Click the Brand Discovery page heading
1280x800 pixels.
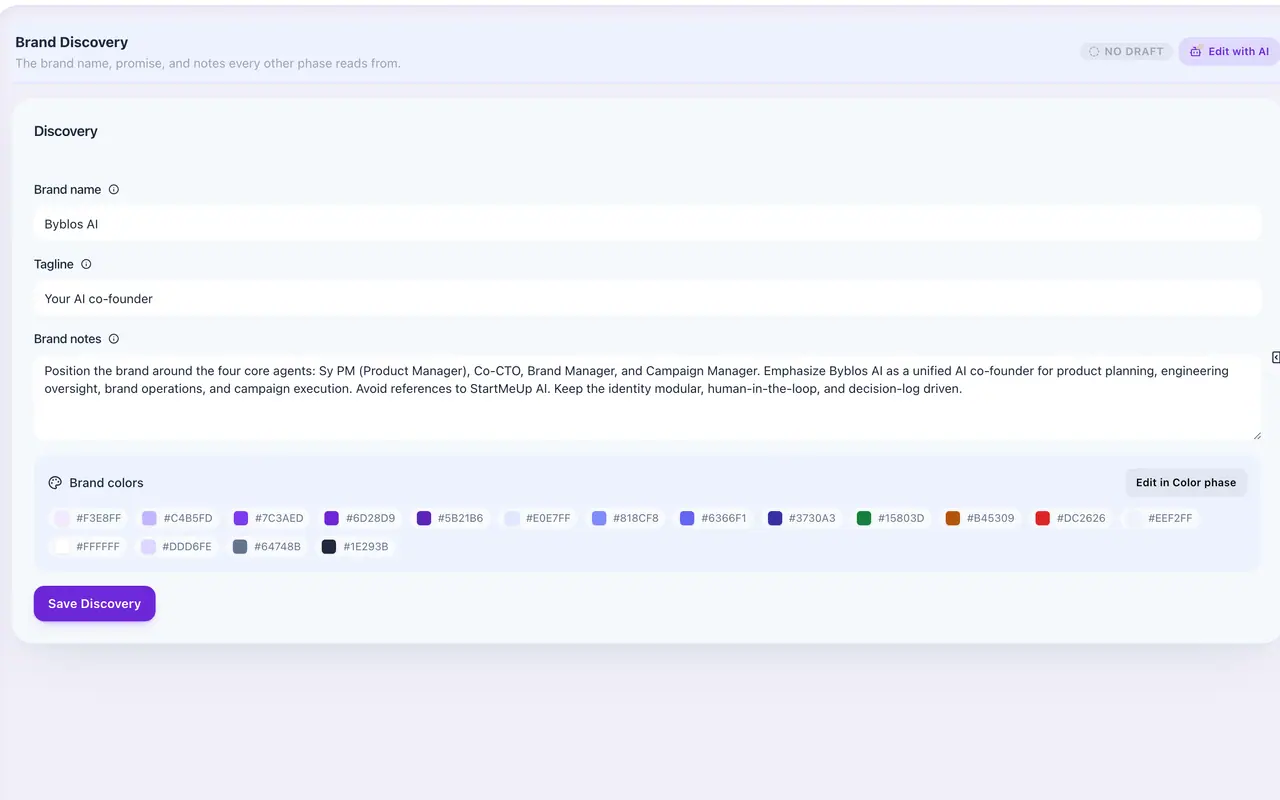click(72, 42)
